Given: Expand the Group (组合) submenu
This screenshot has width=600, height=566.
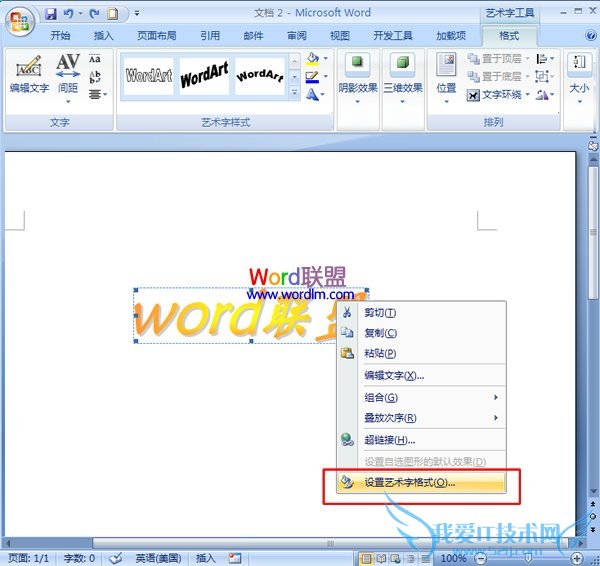Looking at the screenshot, I should coord(430,397).
